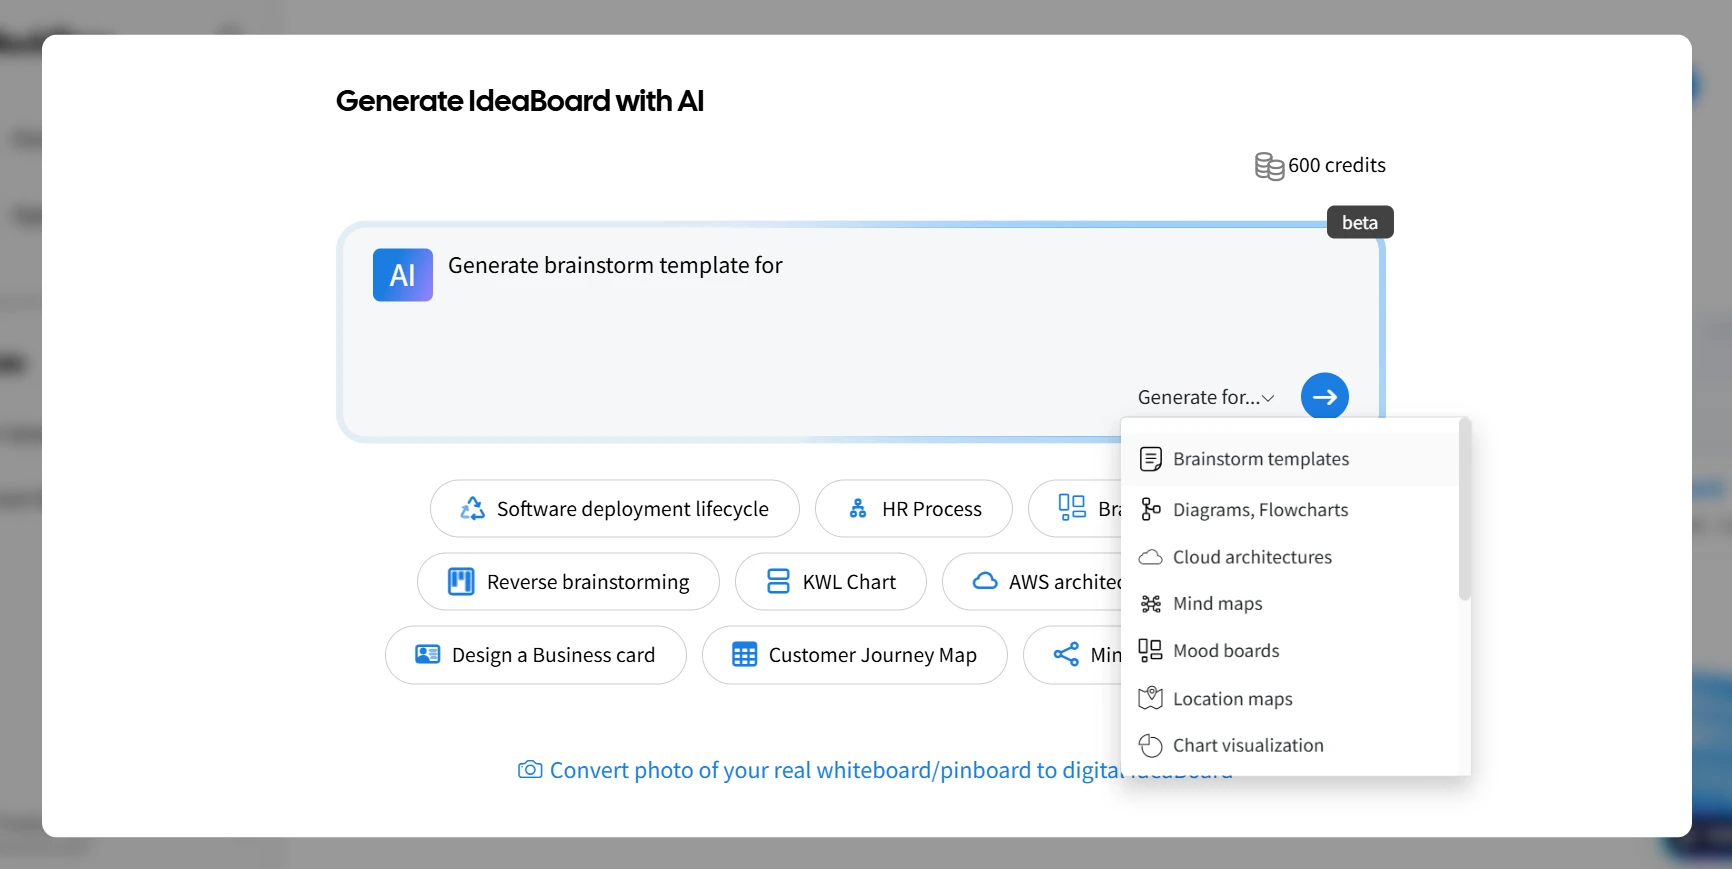This screenshot has height=869, width=1732.
Task: Click the org-chart icon on the HR Process chip
Action: [x=860, y=508]
